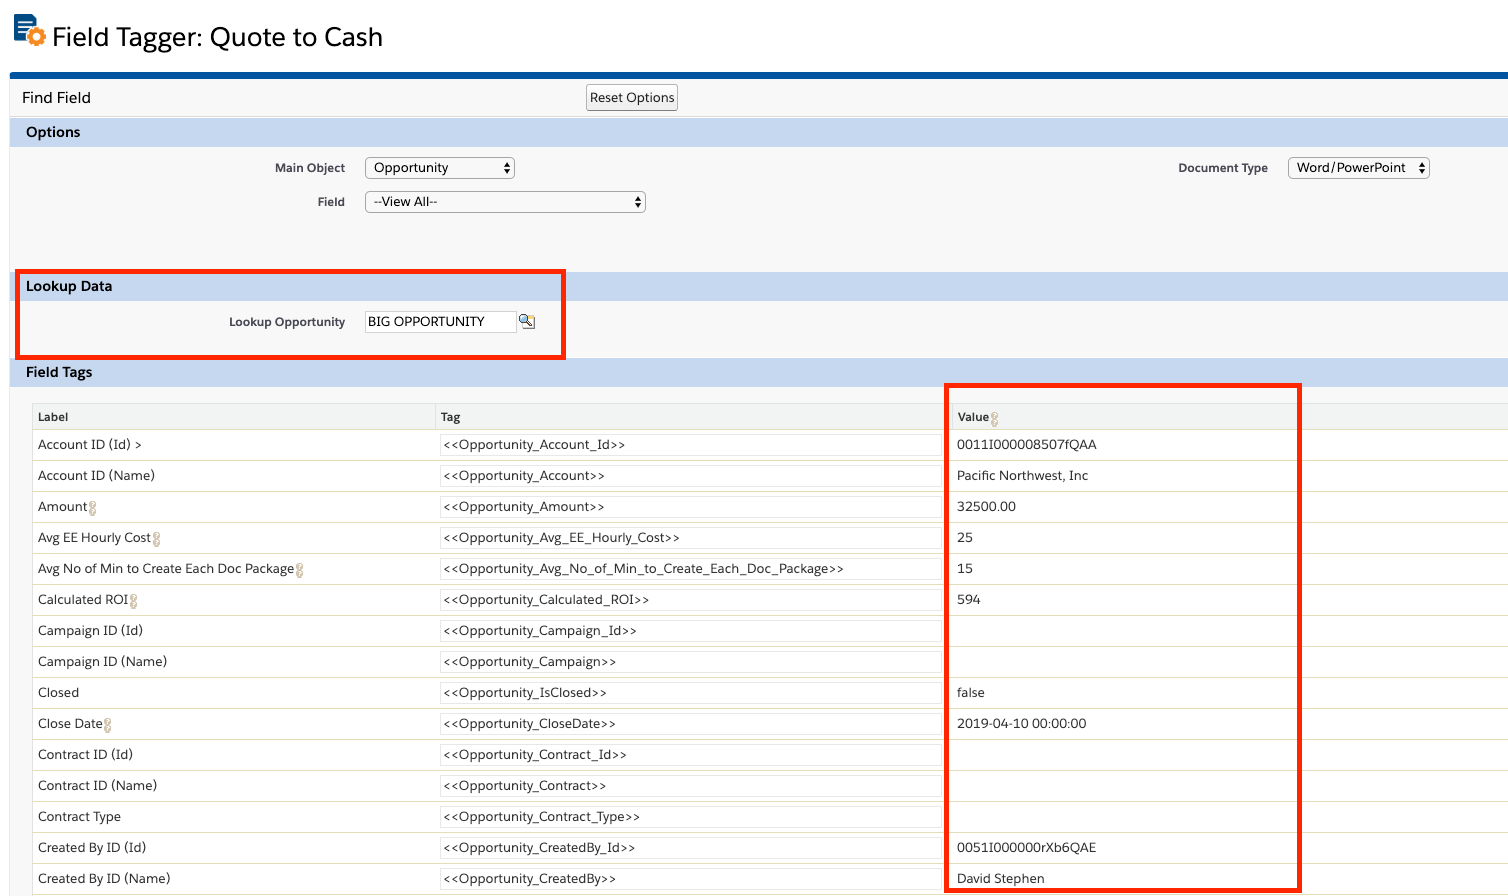
Task: Click the Account ID (Name) label
Action: click(96, 476)
